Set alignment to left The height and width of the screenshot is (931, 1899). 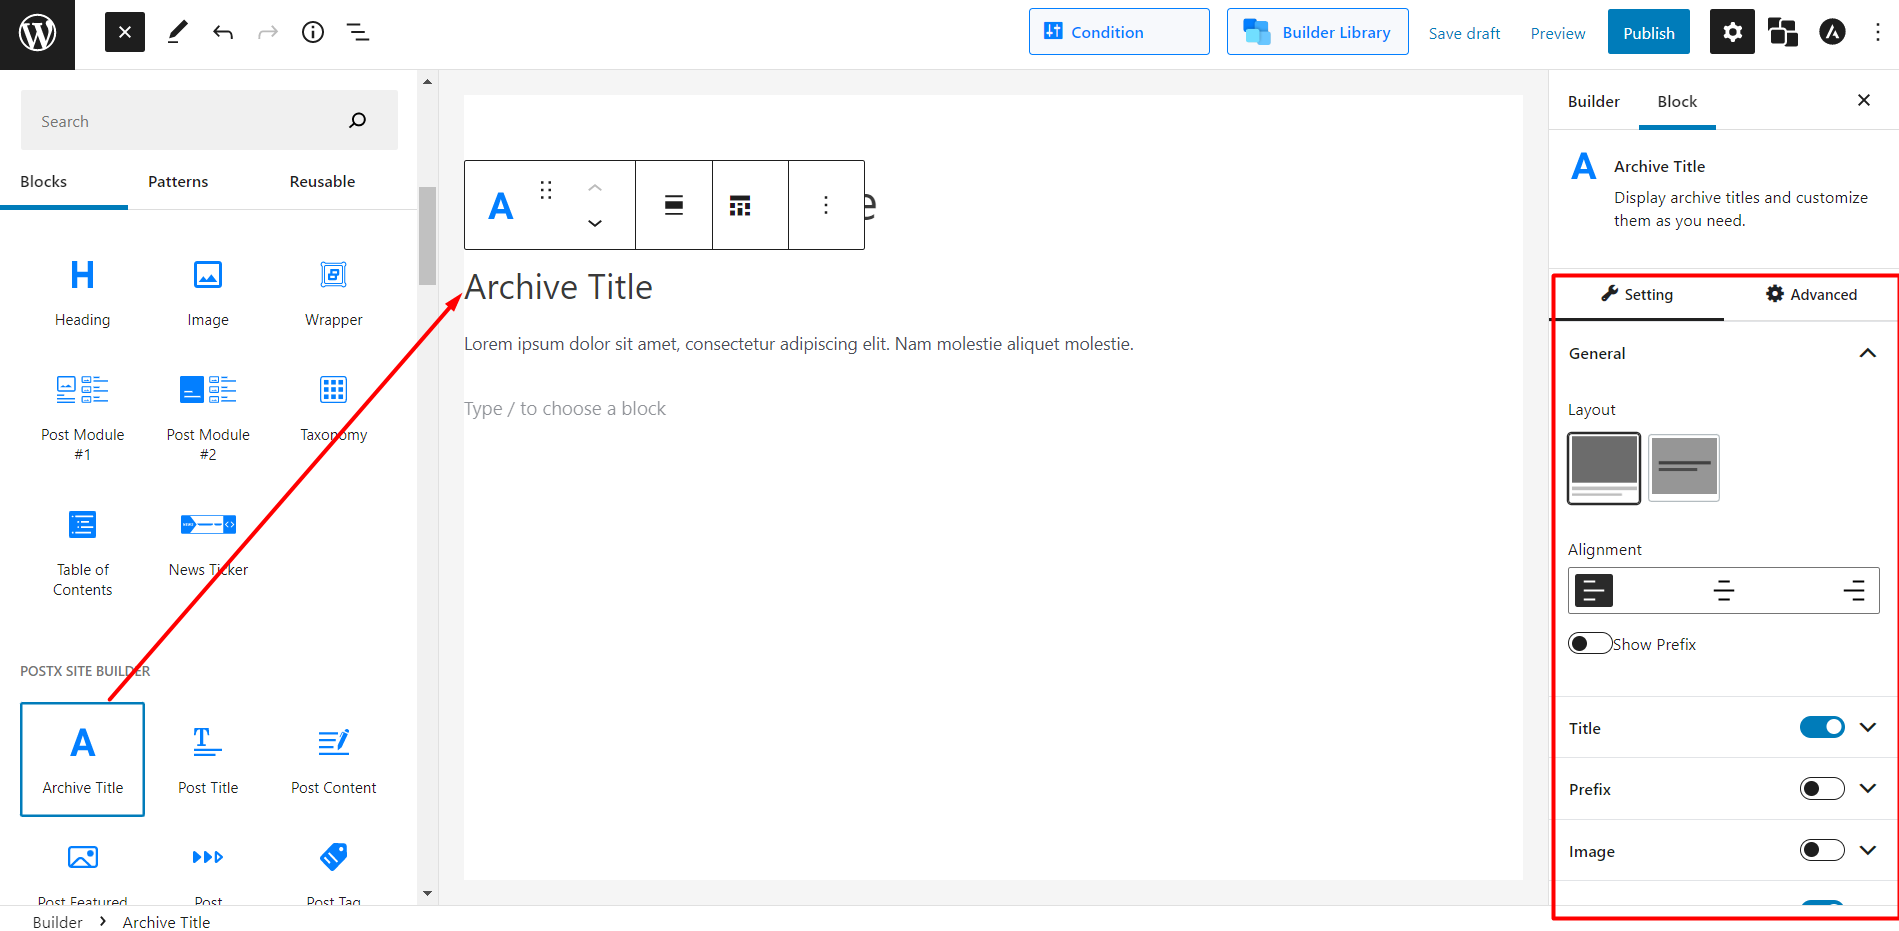point(1594,591)
